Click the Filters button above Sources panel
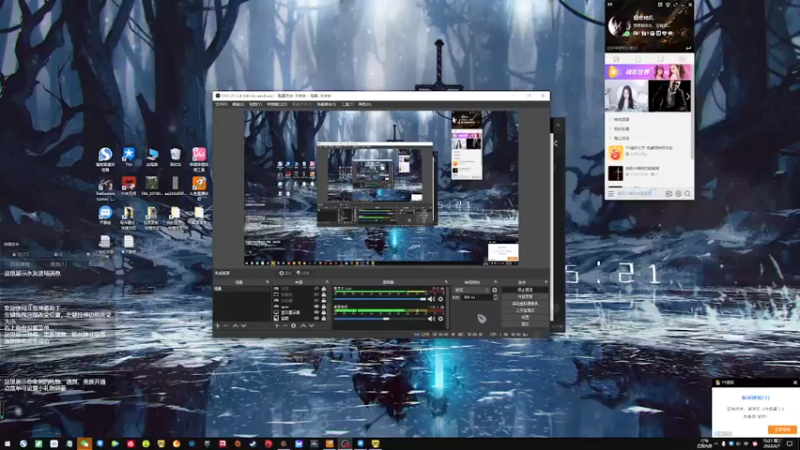Image resolution: width=800 pixels, height=450 pixels. pyautogui.click(x=303, y=273)
